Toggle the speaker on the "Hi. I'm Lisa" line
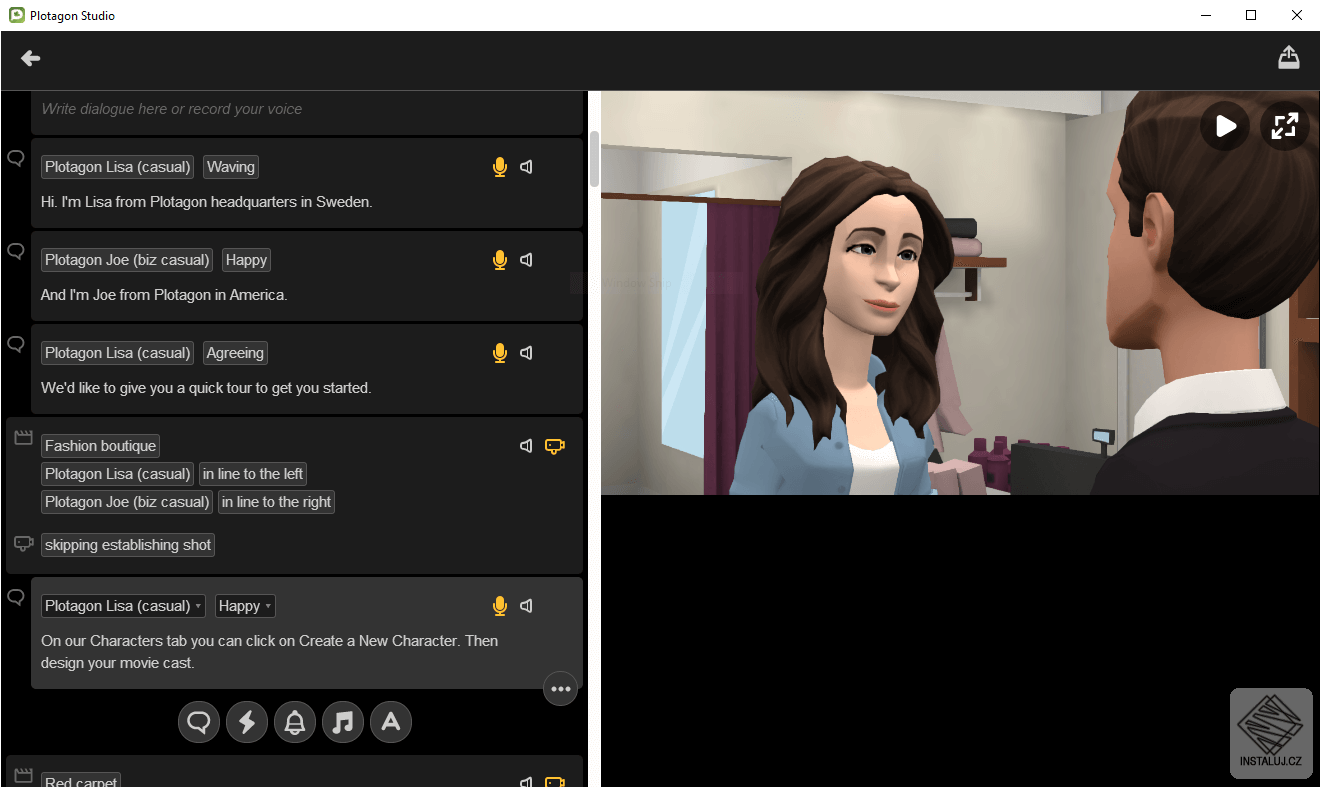1321x788 pixels. [527, 167]
